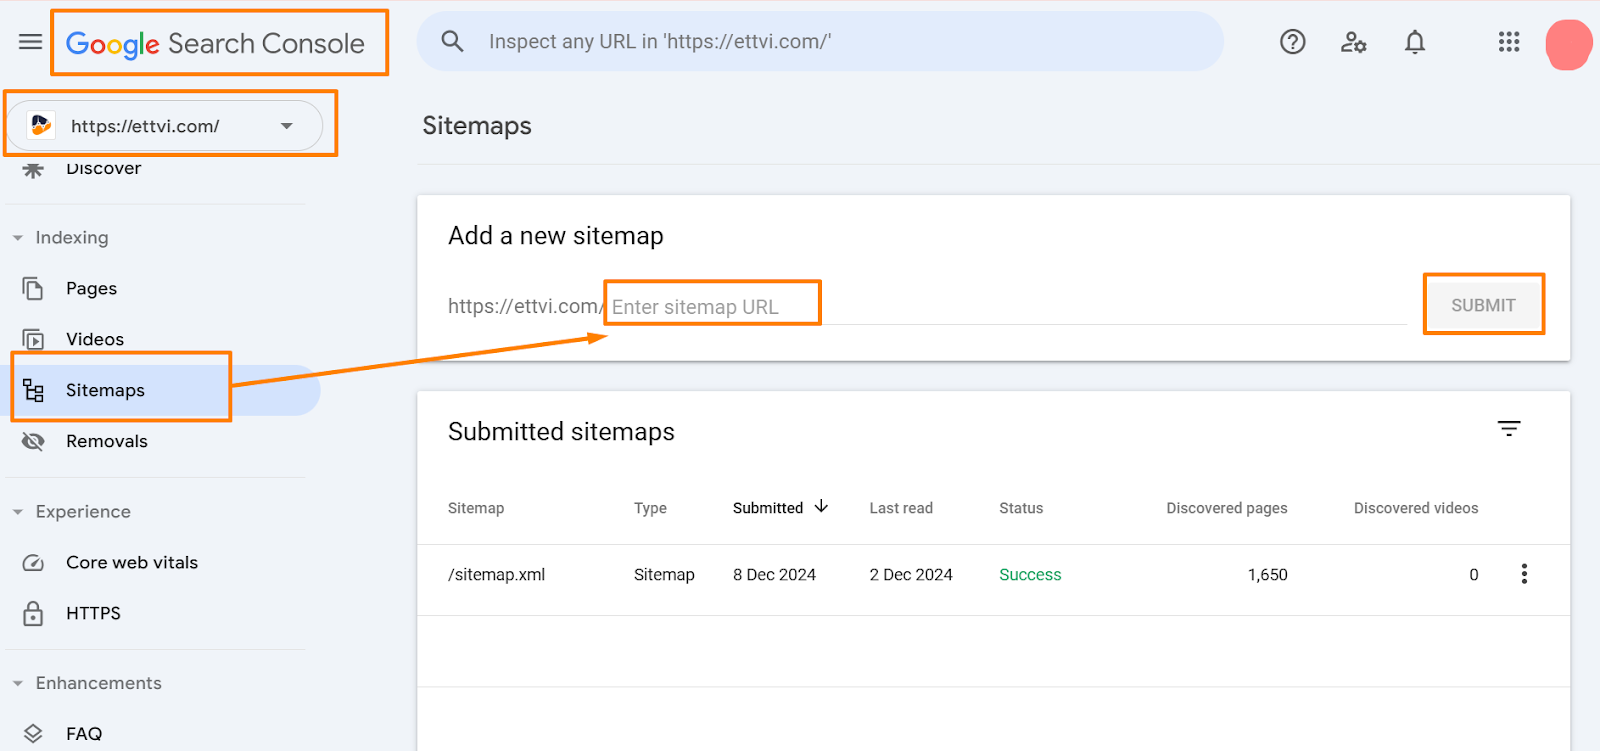Open the Google apps grid
The height and width of the screenshot is (751, 1600).
click(1509, 42)
